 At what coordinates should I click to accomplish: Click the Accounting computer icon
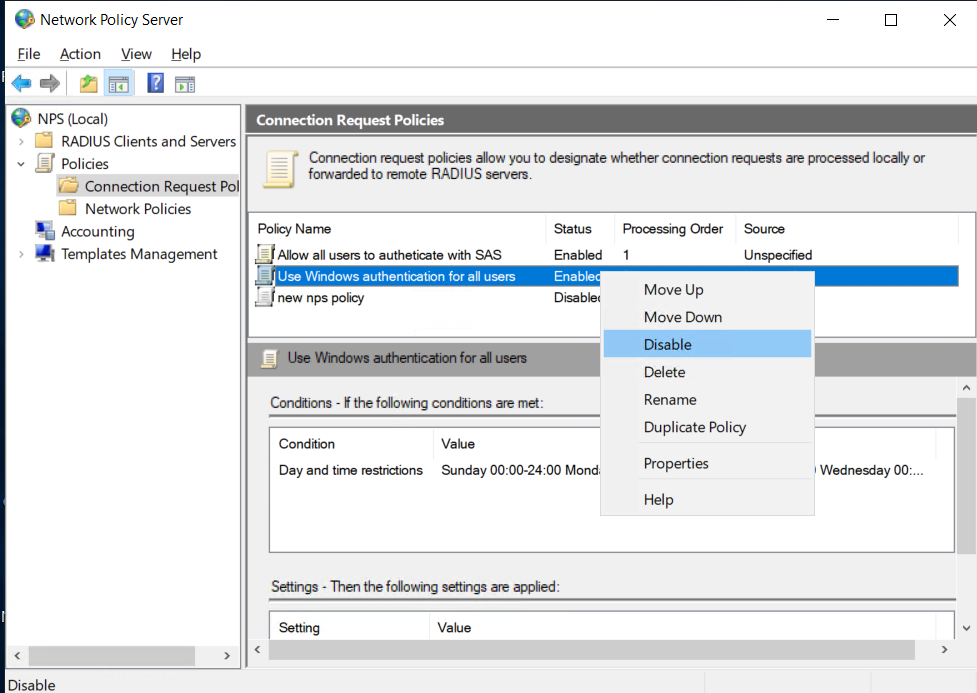tap(44, 231)
